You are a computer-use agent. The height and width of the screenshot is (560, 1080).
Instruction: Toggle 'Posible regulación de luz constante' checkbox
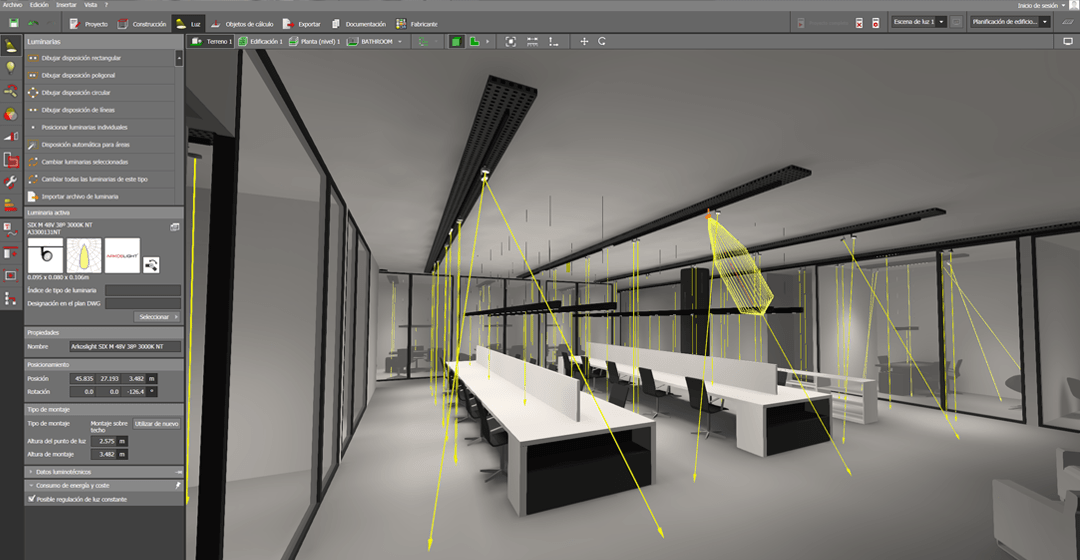point(32,498)
